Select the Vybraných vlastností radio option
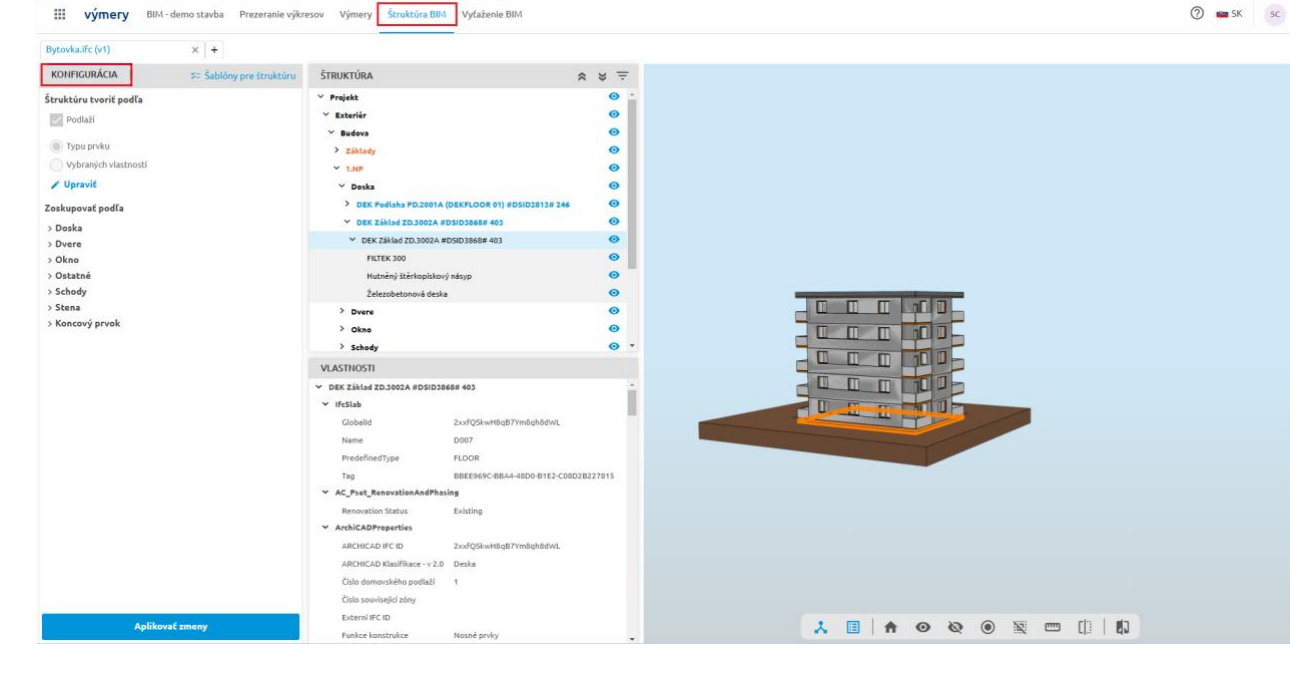The height and width of the screenshot is (685, 1290). pos(56,165)
